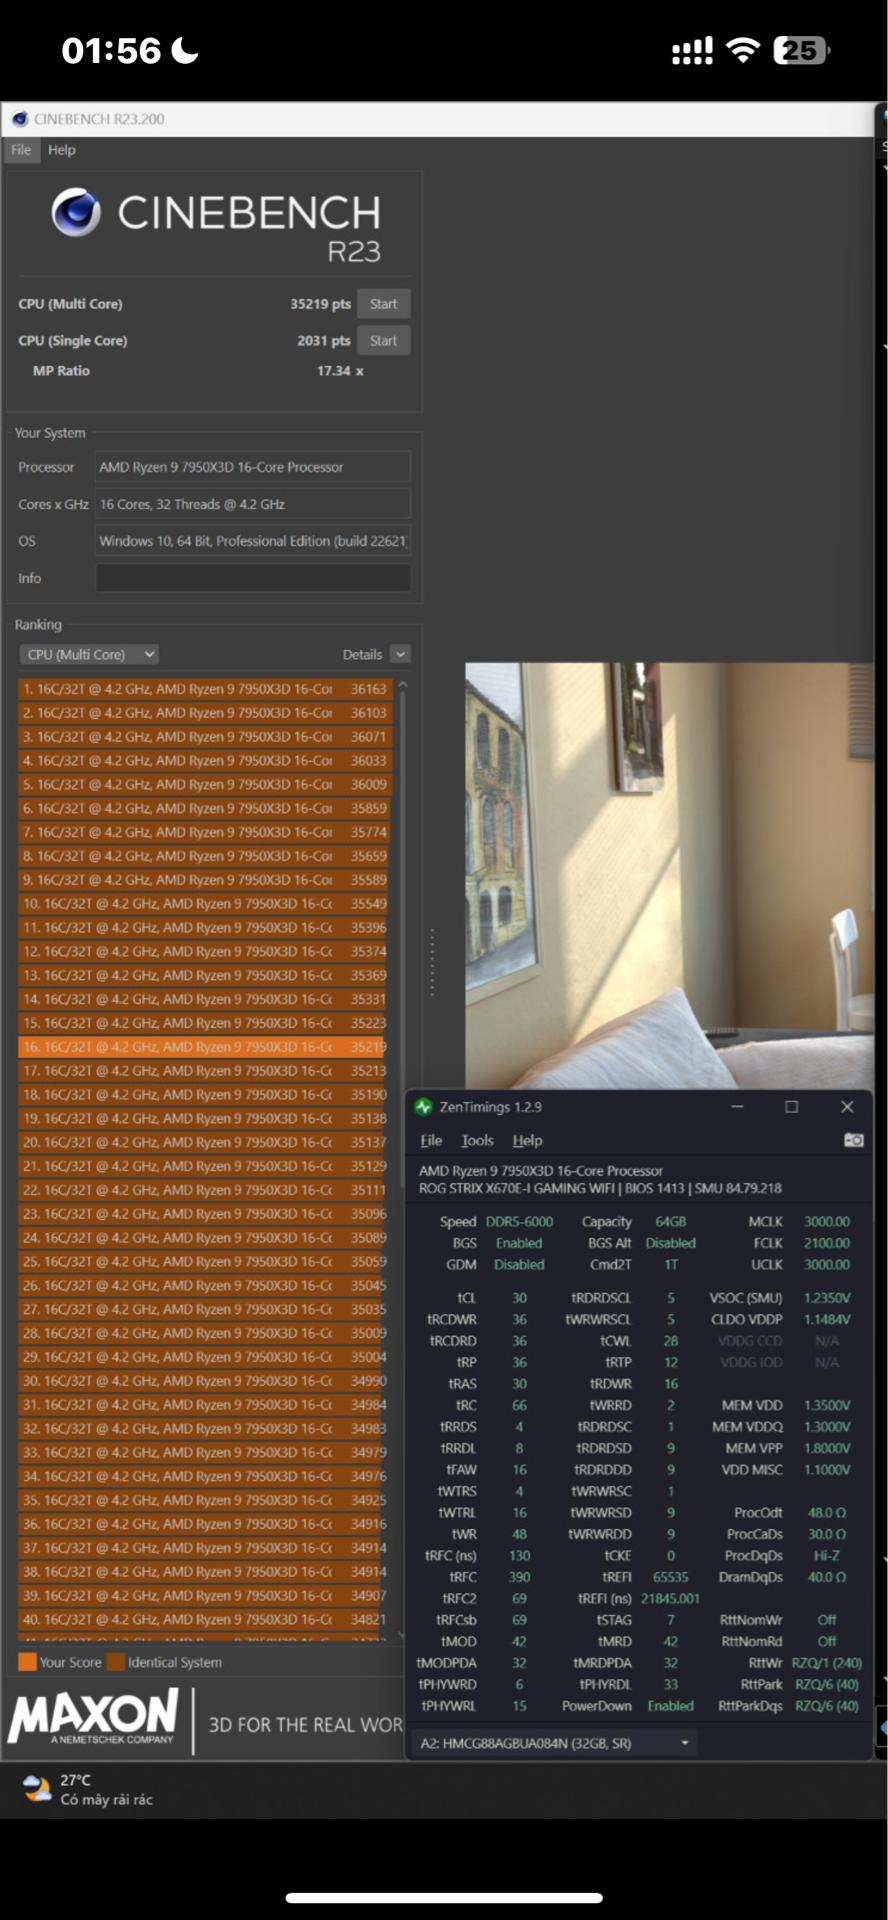Click the DDR5-6000 speed value
The image size is (888, 1920).
[x=519, y=1222]
